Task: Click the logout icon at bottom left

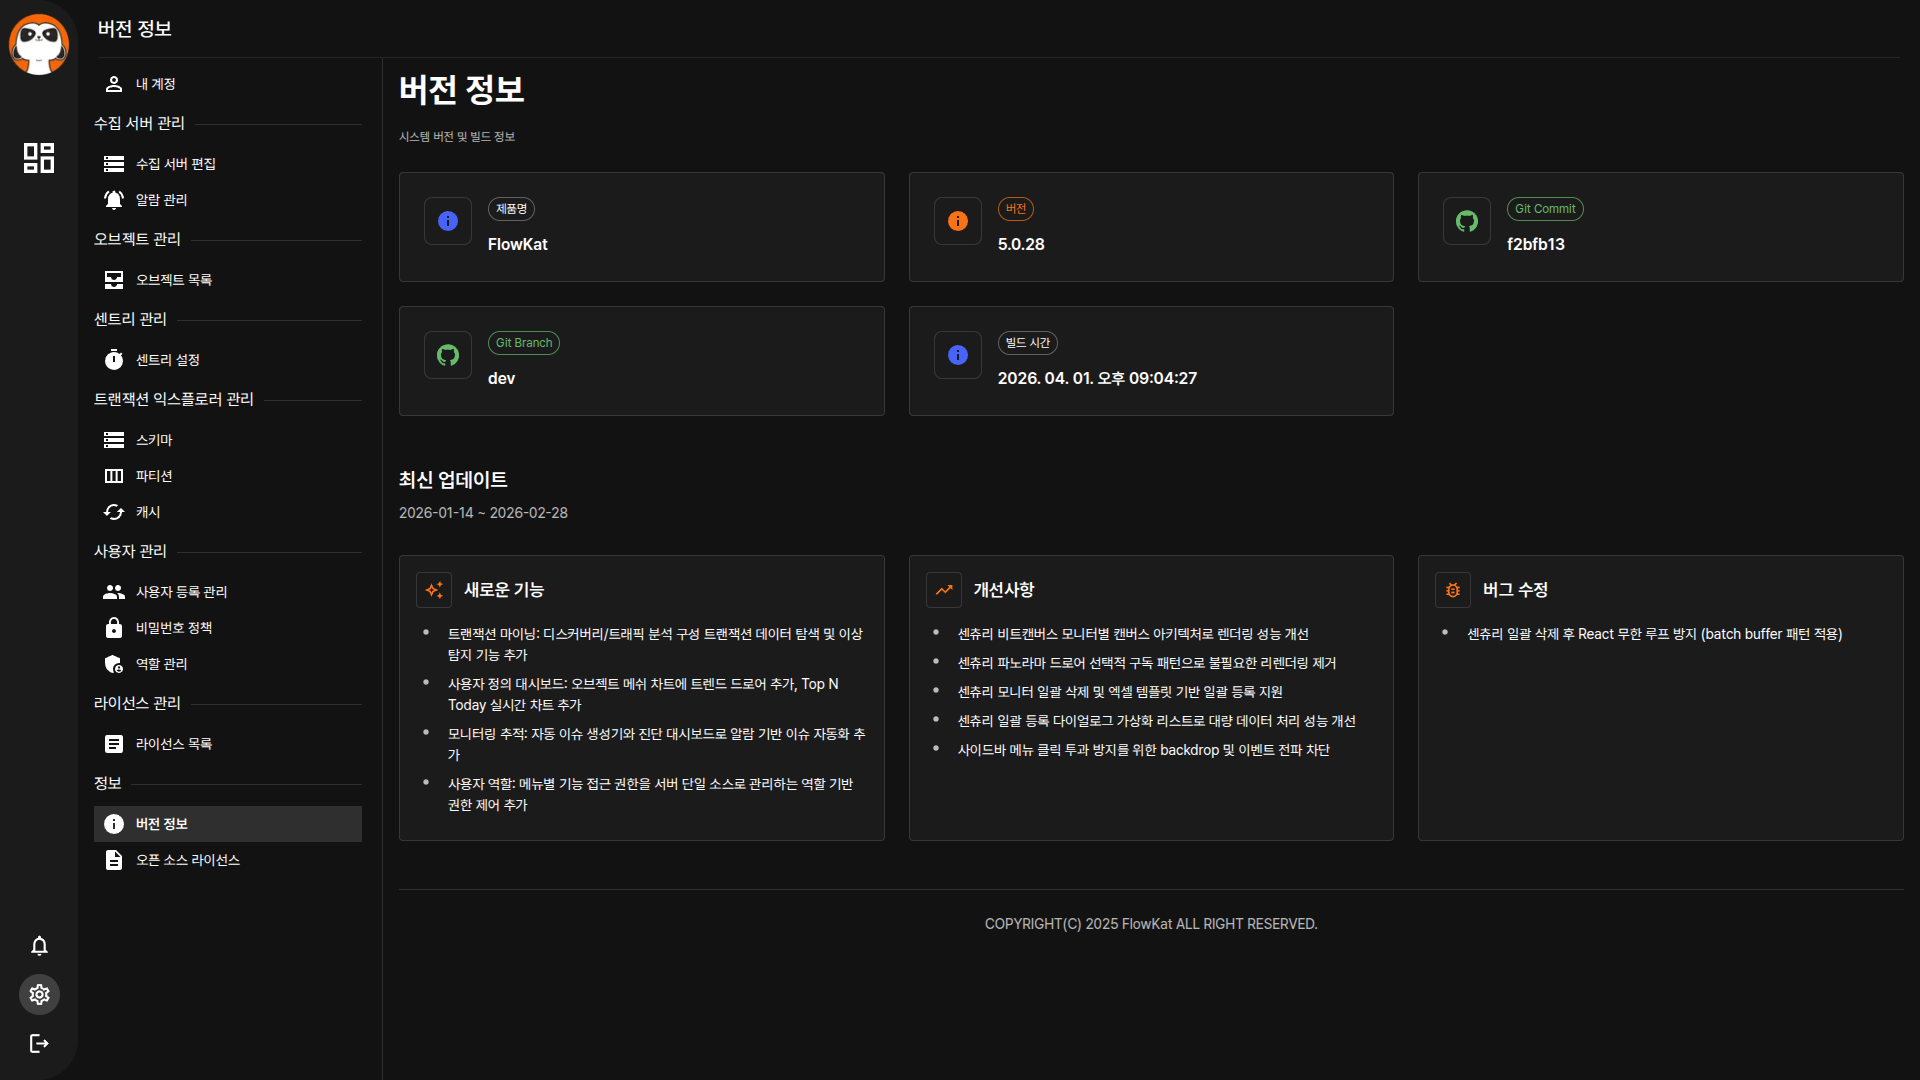Action: tap(39, 1043)
